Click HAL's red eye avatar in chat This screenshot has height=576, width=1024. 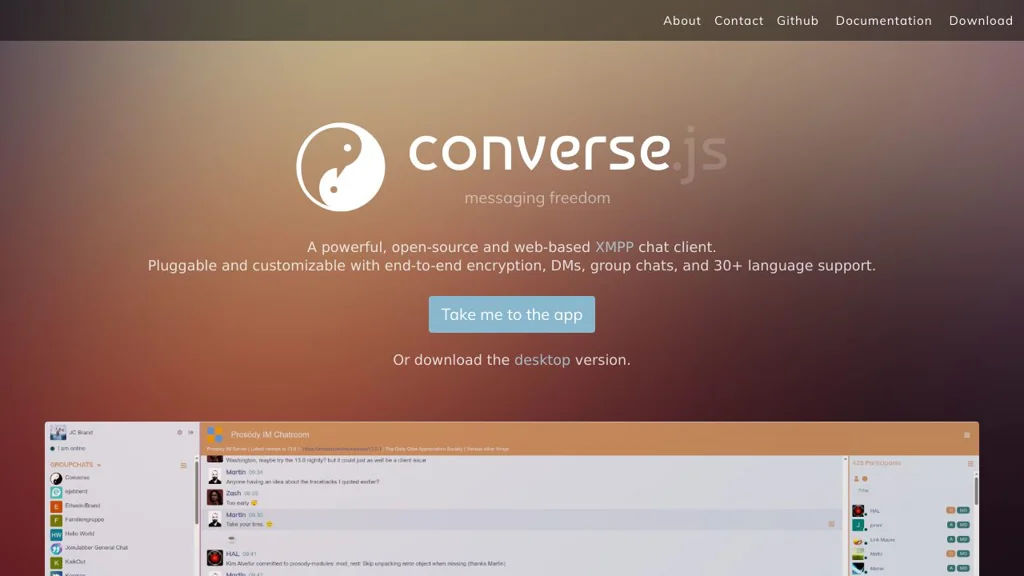coord(215,558)
